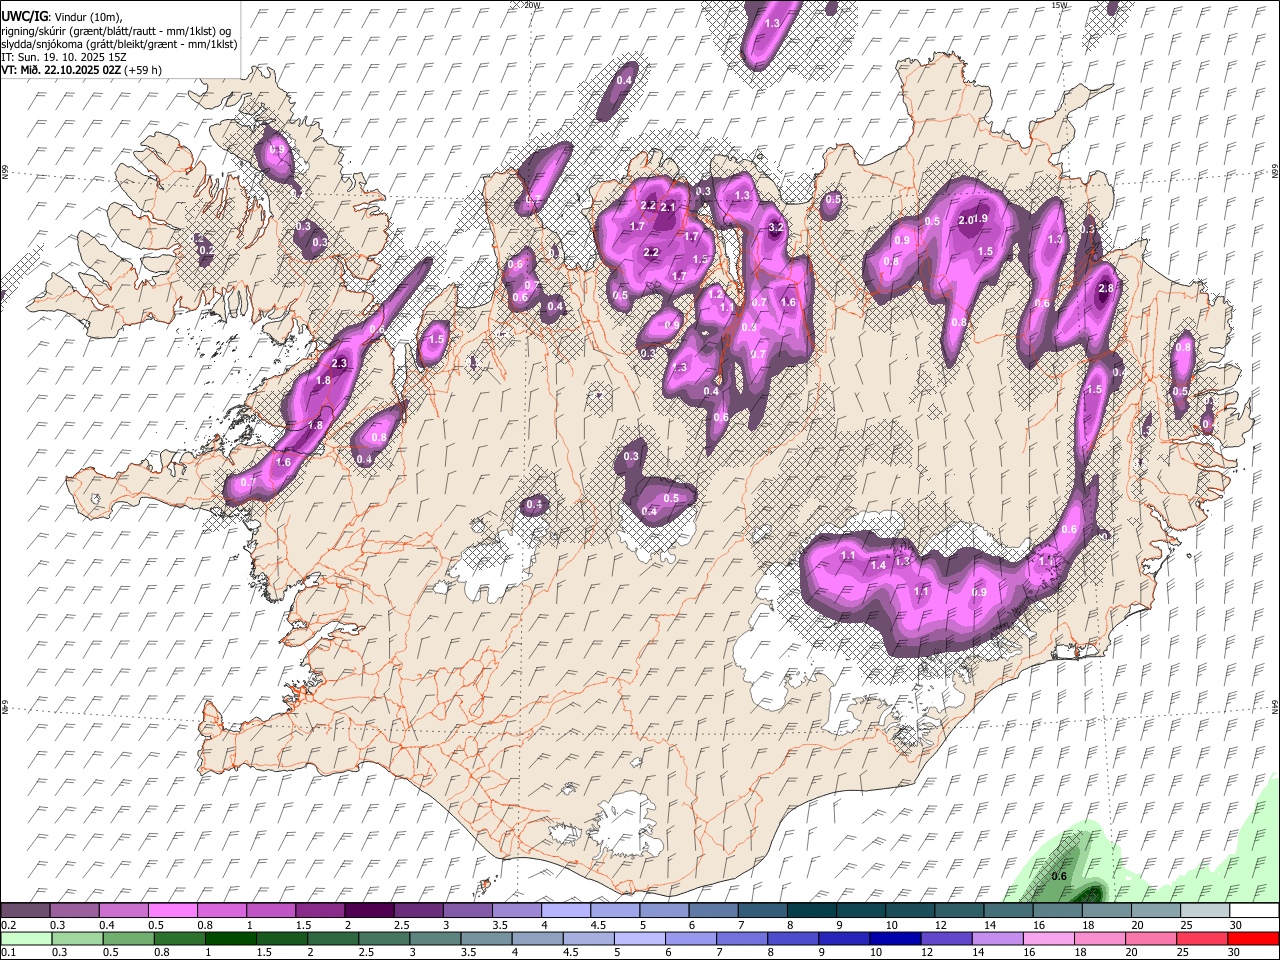Click the 'IT: Sun. 19. 10. 2025 15Z' line
The width and height of the screenshot is (1280, 960).
pyautogui.click(x=64, y=57)
